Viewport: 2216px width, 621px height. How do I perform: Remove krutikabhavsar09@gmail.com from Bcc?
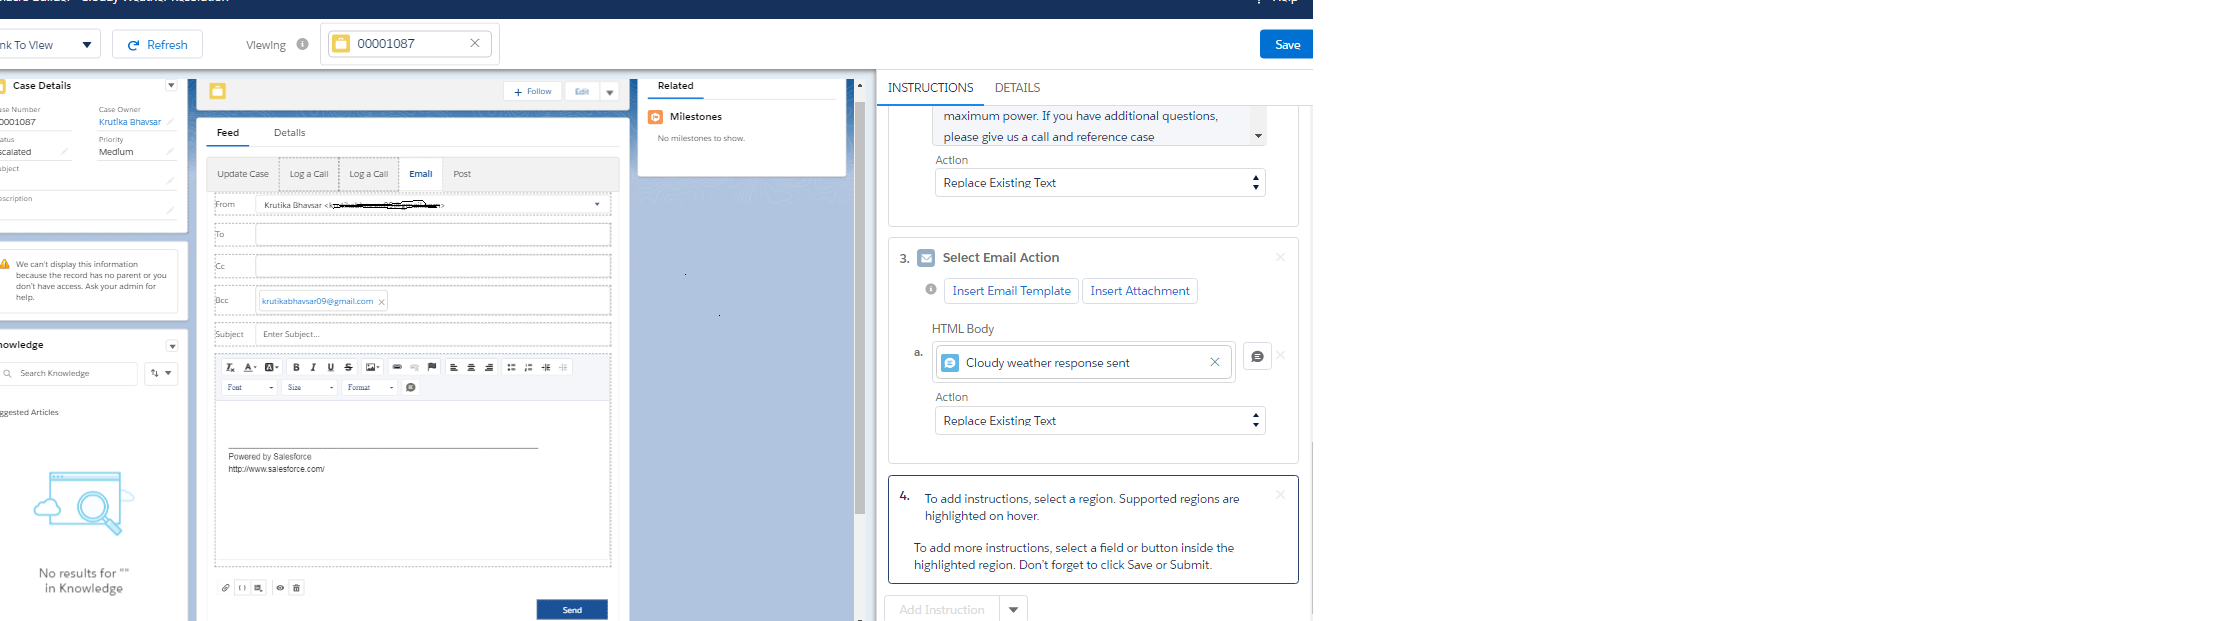(381, 302)
